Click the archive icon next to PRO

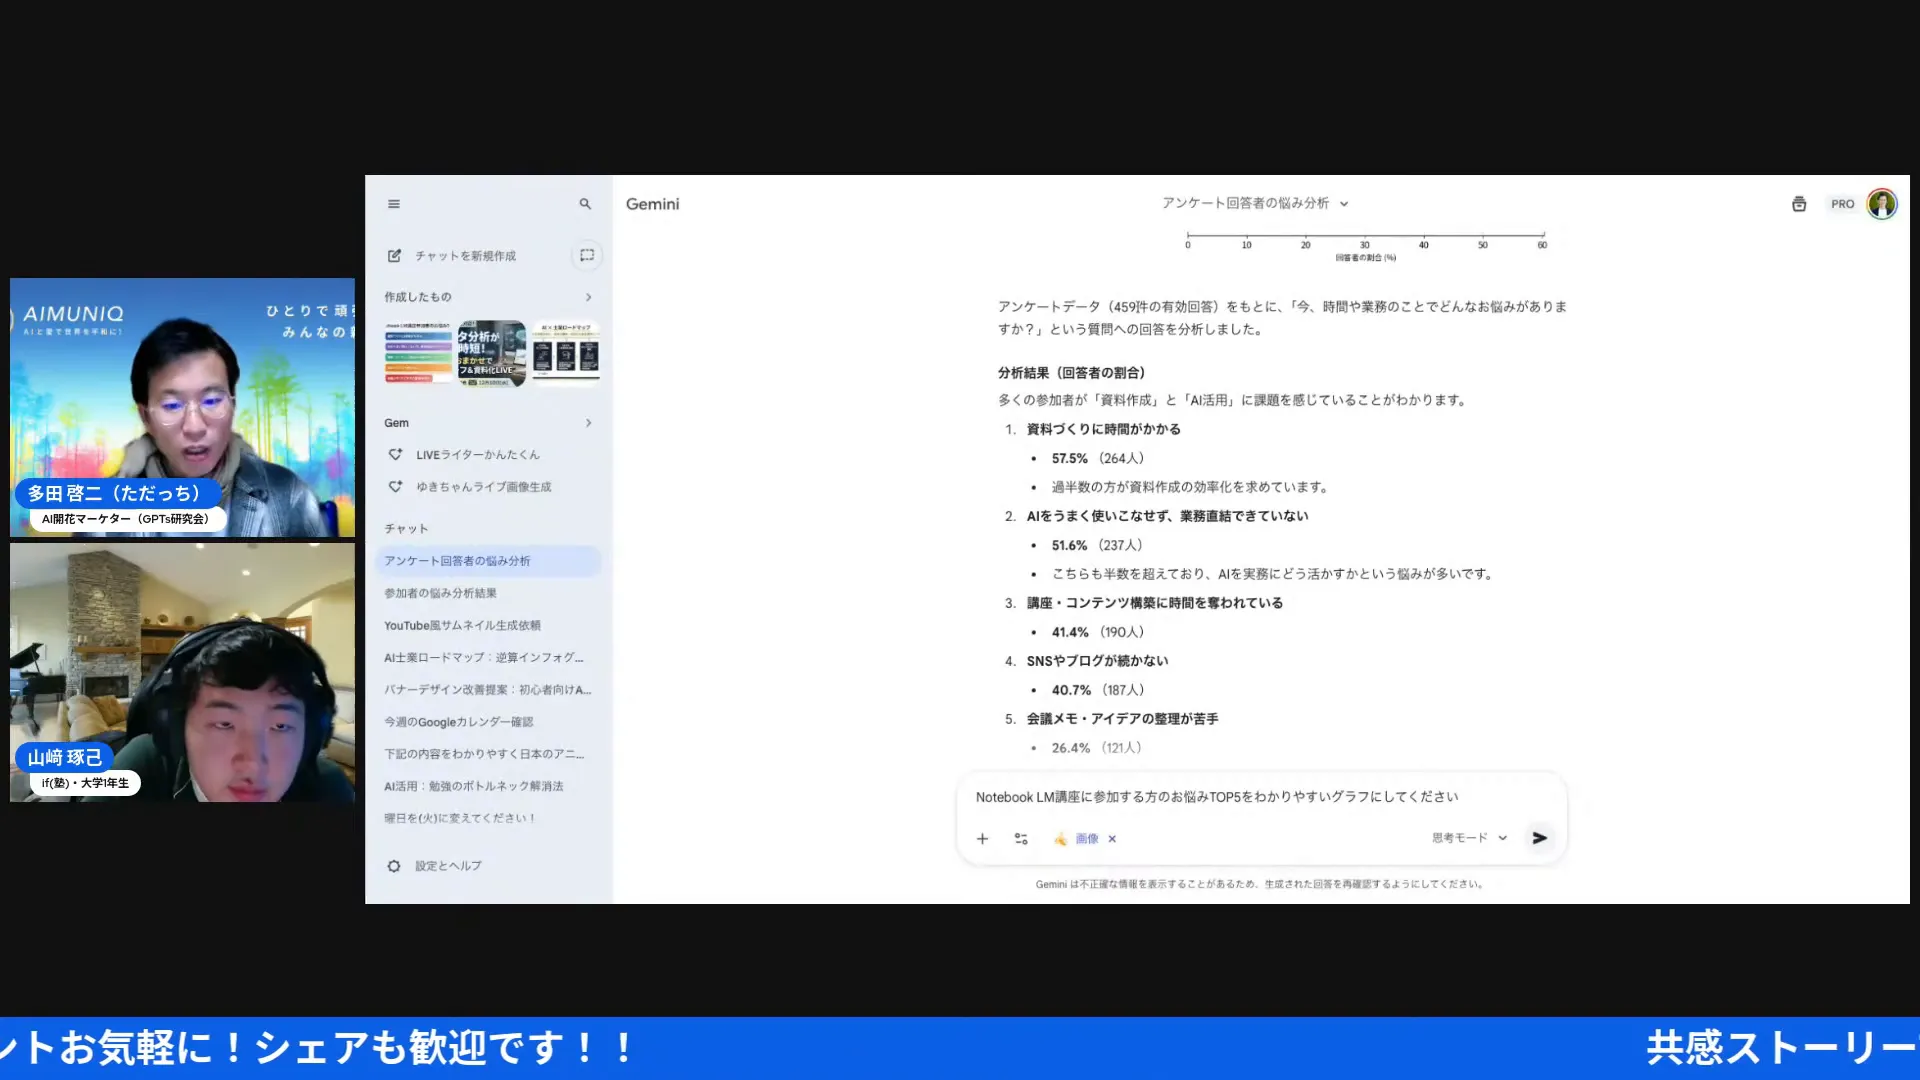1799,203
